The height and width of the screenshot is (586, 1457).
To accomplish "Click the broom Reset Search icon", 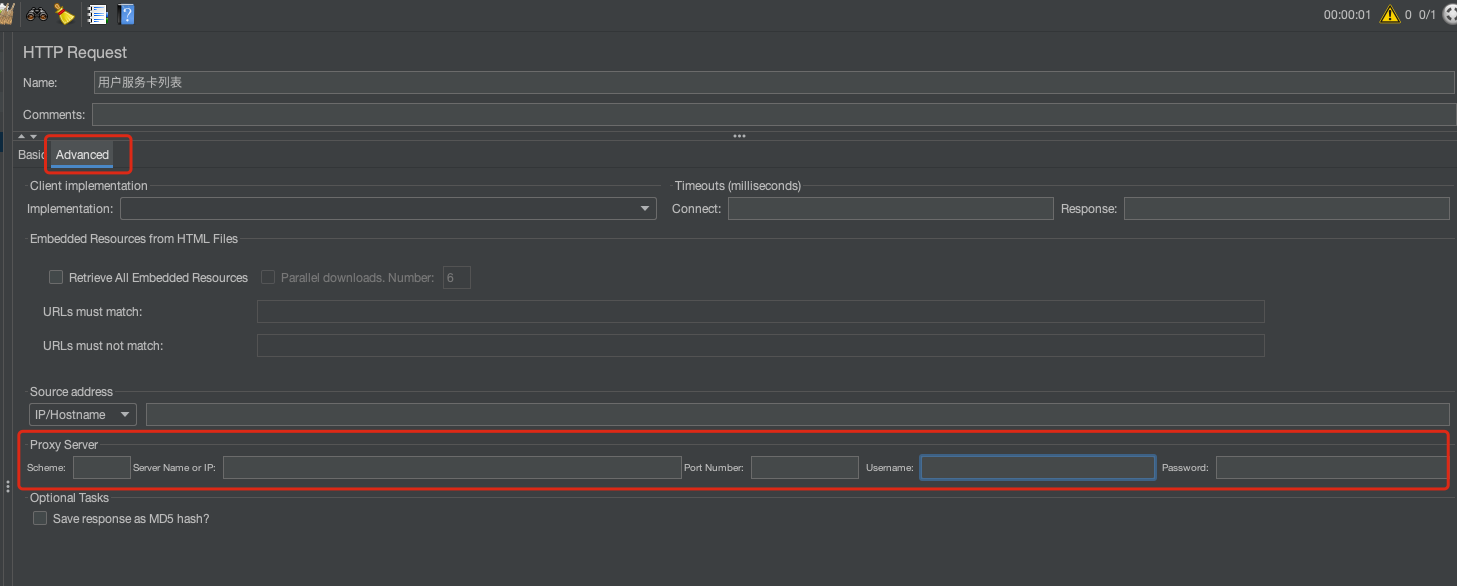I will pyautogui.click(x=64, y=14).
